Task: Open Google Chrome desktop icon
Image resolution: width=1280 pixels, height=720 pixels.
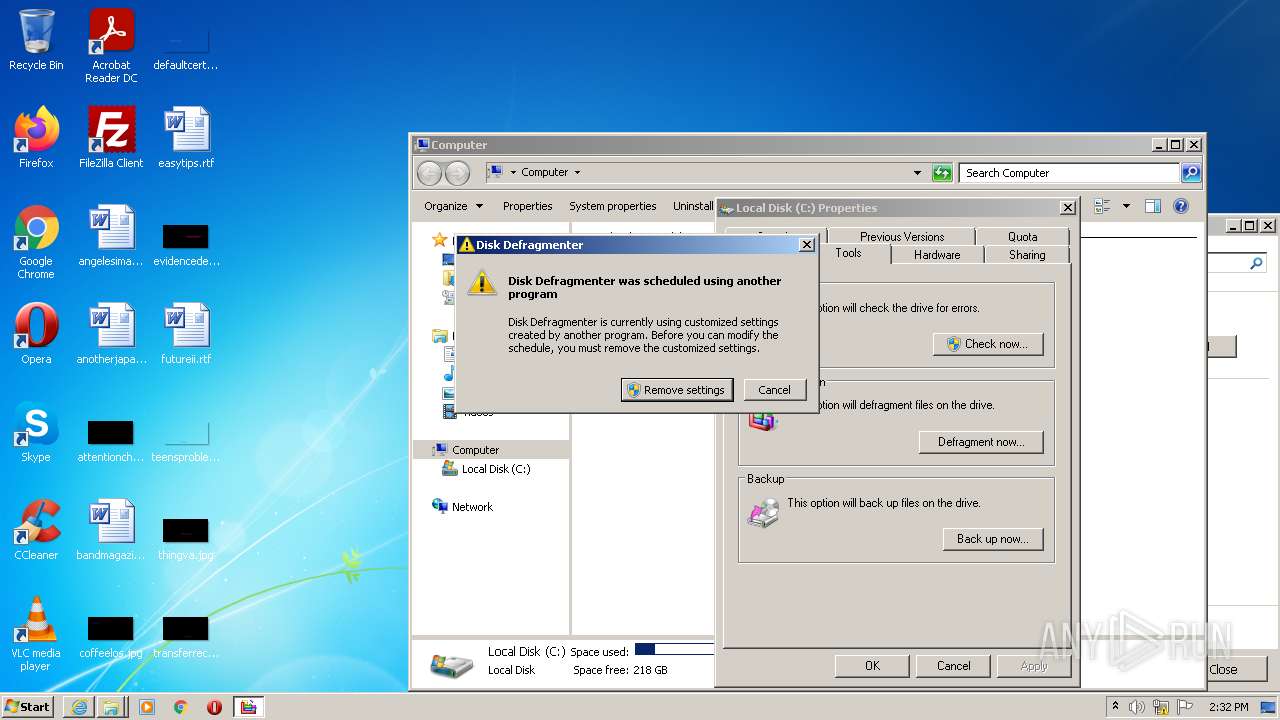Action: tap(36, 242)
